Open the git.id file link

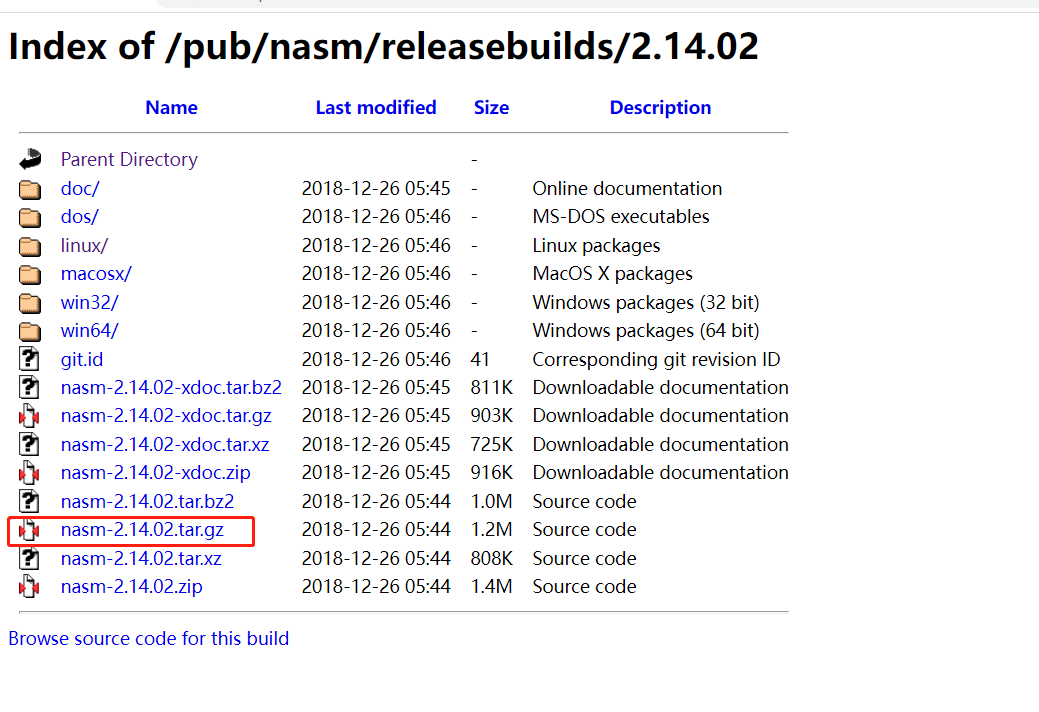pyautogui.click(x=82, y=360)
